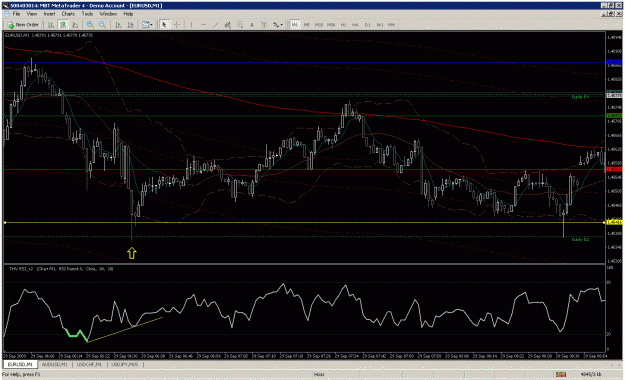Set timeframe to W1
The image size is (625, 380).
[379, 25]
